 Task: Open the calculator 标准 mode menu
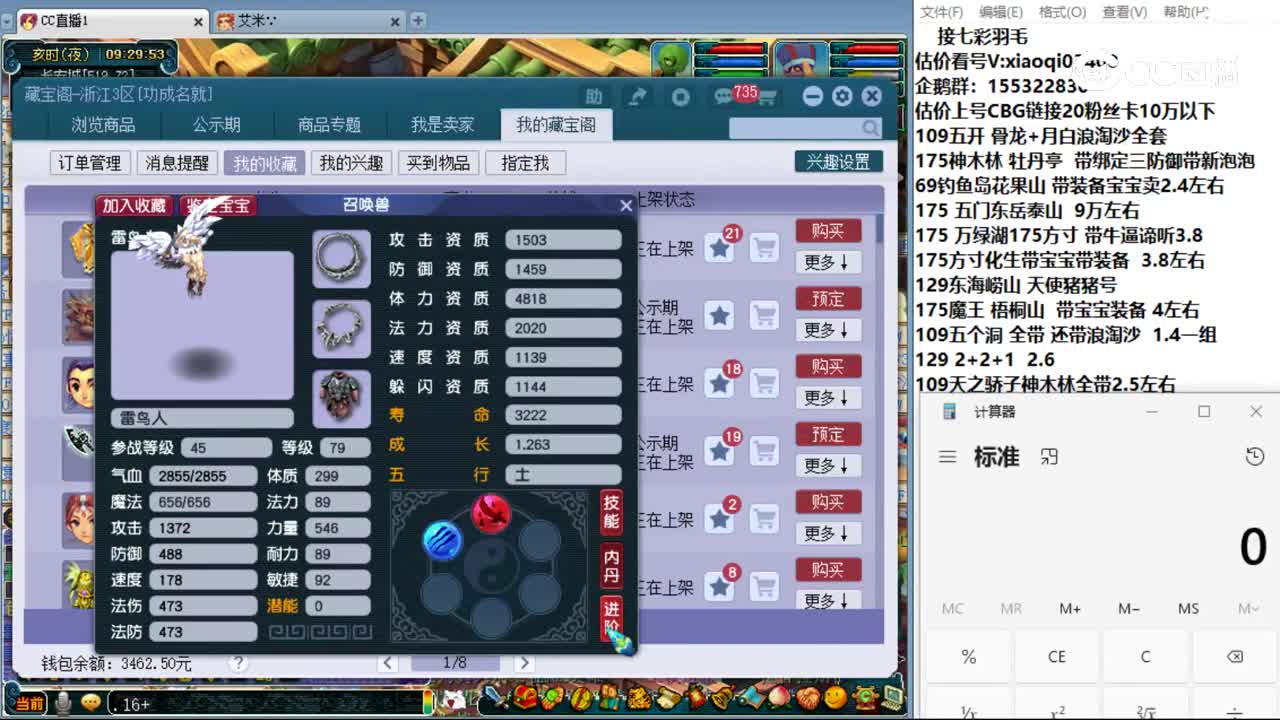947,455
